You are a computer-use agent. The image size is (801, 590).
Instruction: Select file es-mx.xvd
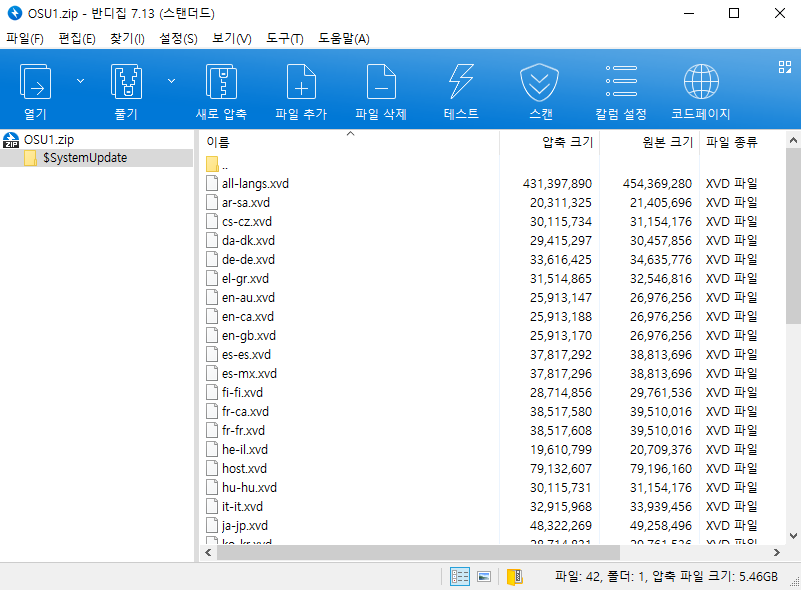[249, 374]
